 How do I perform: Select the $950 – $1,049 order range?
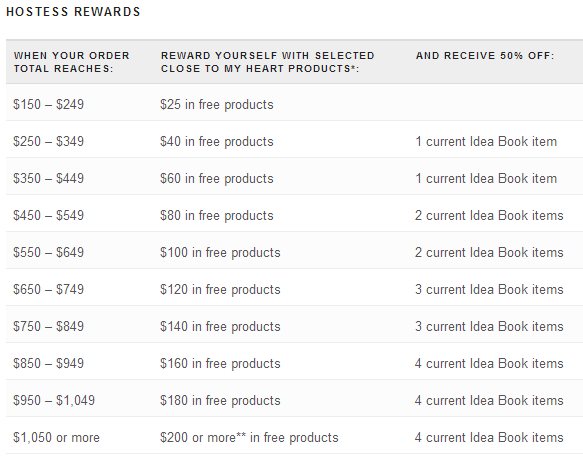point(54,400)
